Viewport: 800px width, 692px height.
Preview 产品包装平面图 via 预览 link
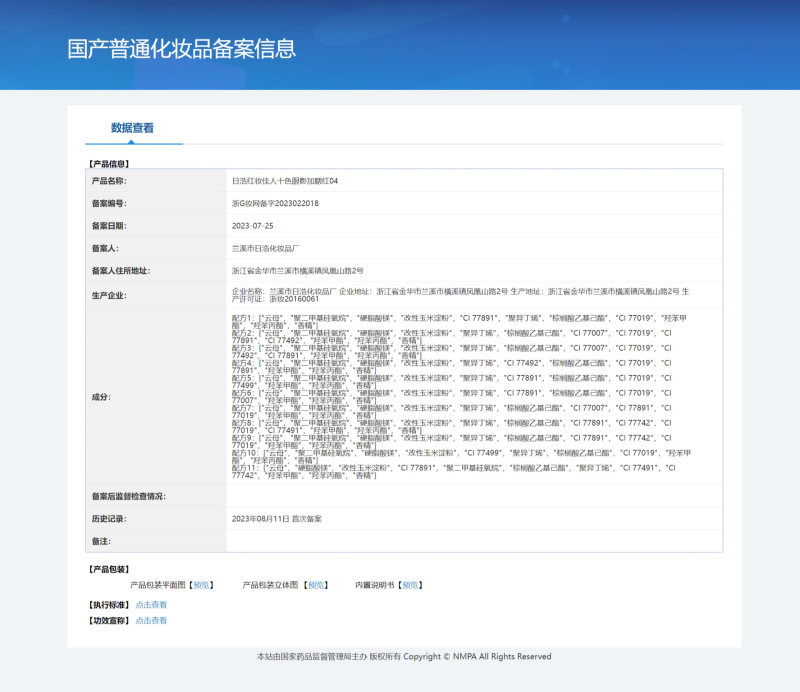[202, 585]
